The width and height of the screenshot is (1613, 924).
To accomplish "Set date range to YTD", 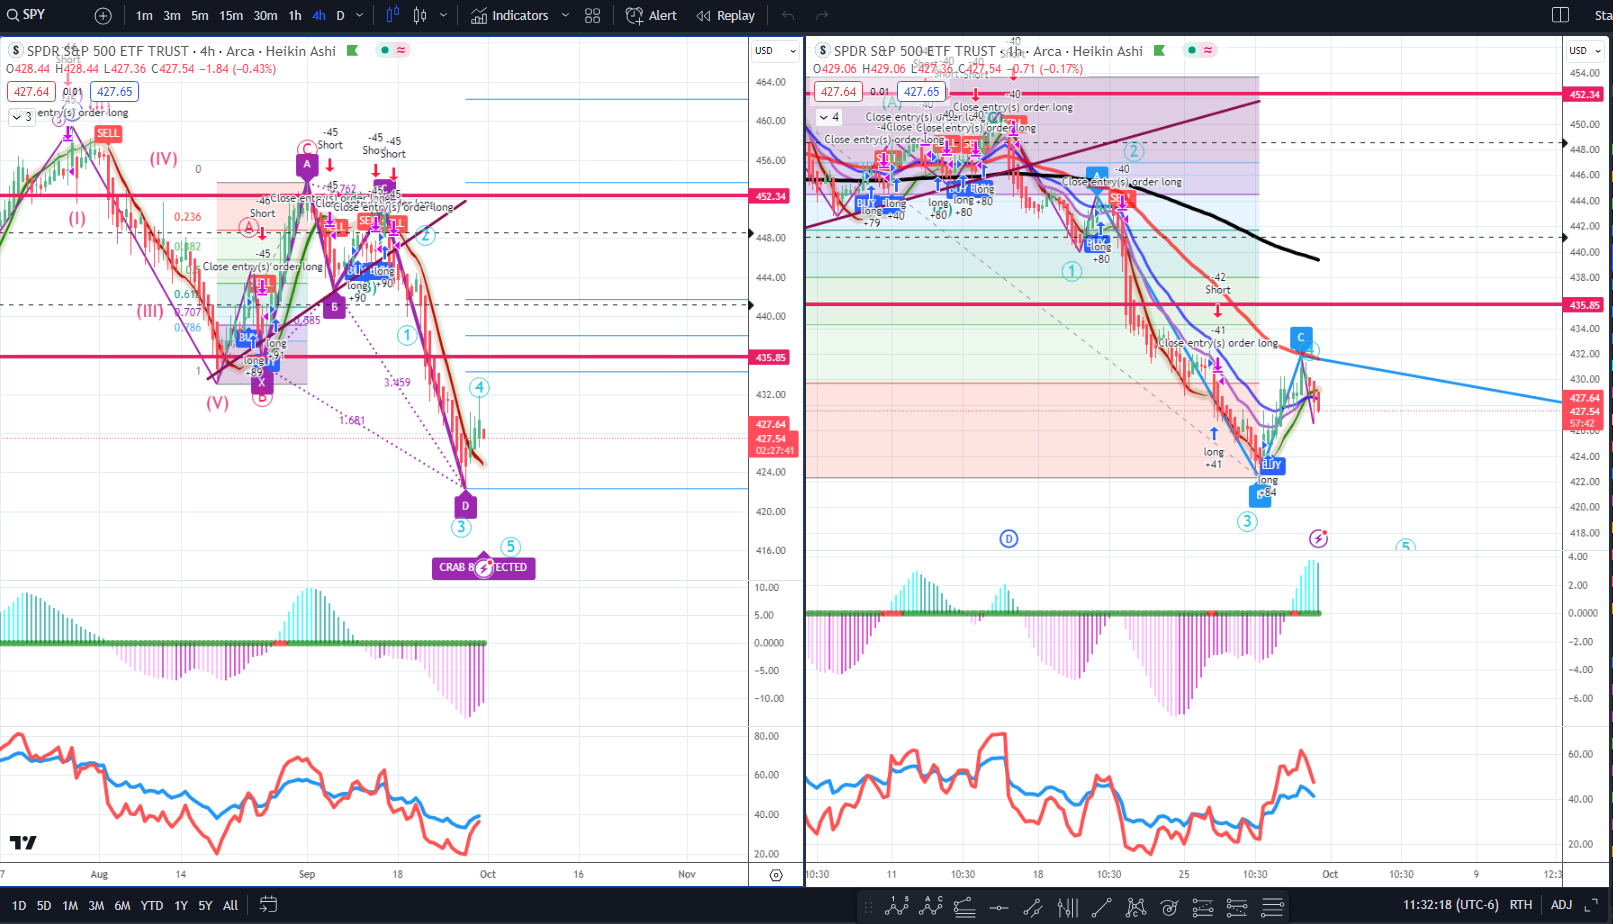I will click(151, 906).
